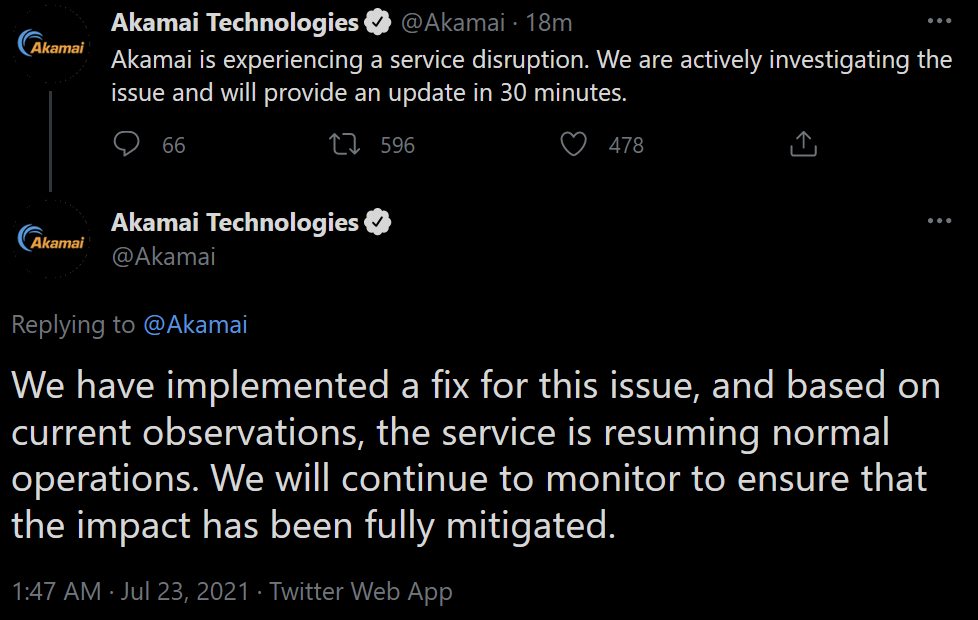Click Akamai avatar on reply tweet

51,241
